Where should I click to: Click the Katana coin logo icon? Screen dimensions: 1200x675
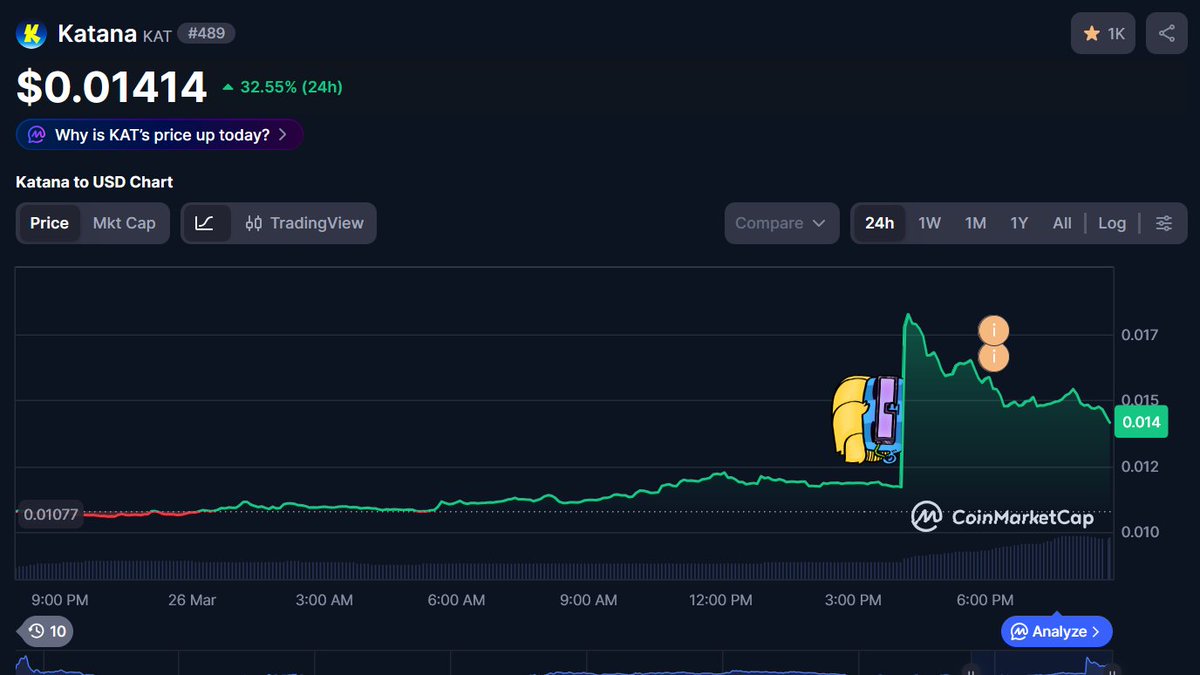[32, 34]
